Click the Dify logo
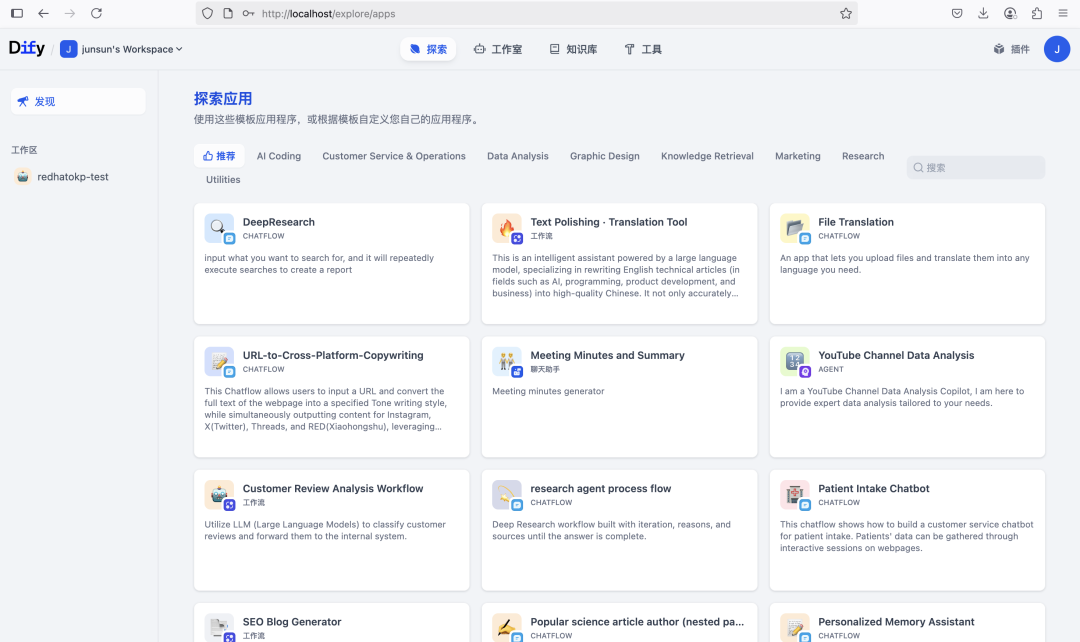Screen dimensions: 1080x642 point(27,47)
